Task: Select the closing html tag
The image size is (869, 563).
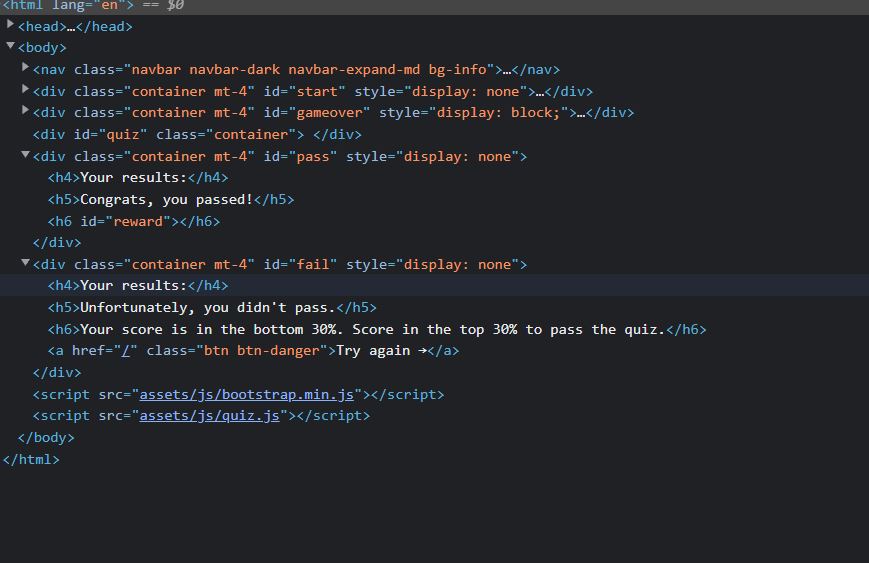Action: pos(31,460)
